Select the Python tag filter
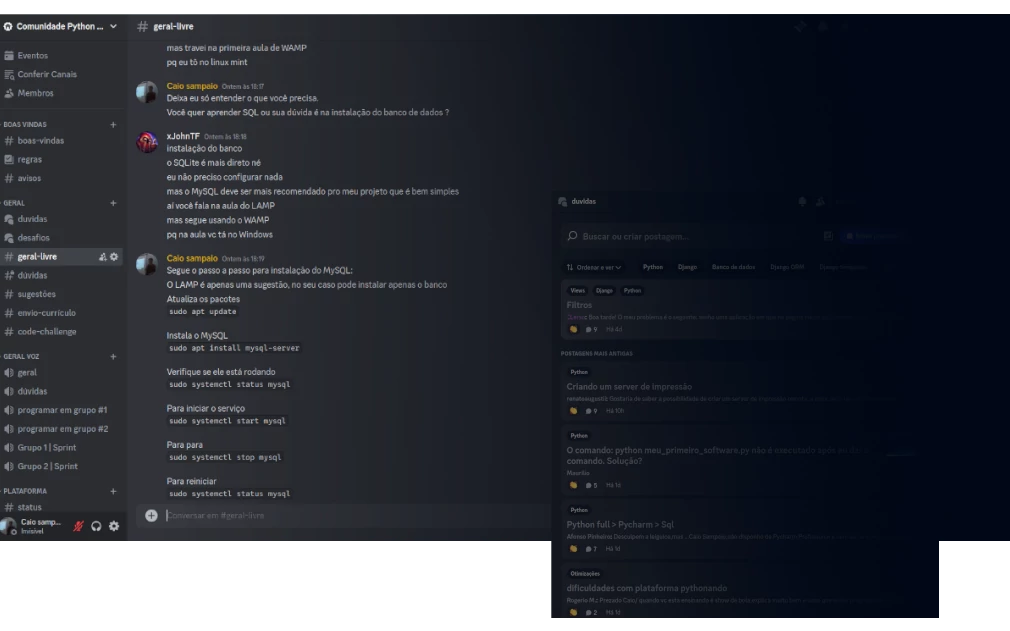Viewport: 1010px width, 631px height. [x=653, y=267]
